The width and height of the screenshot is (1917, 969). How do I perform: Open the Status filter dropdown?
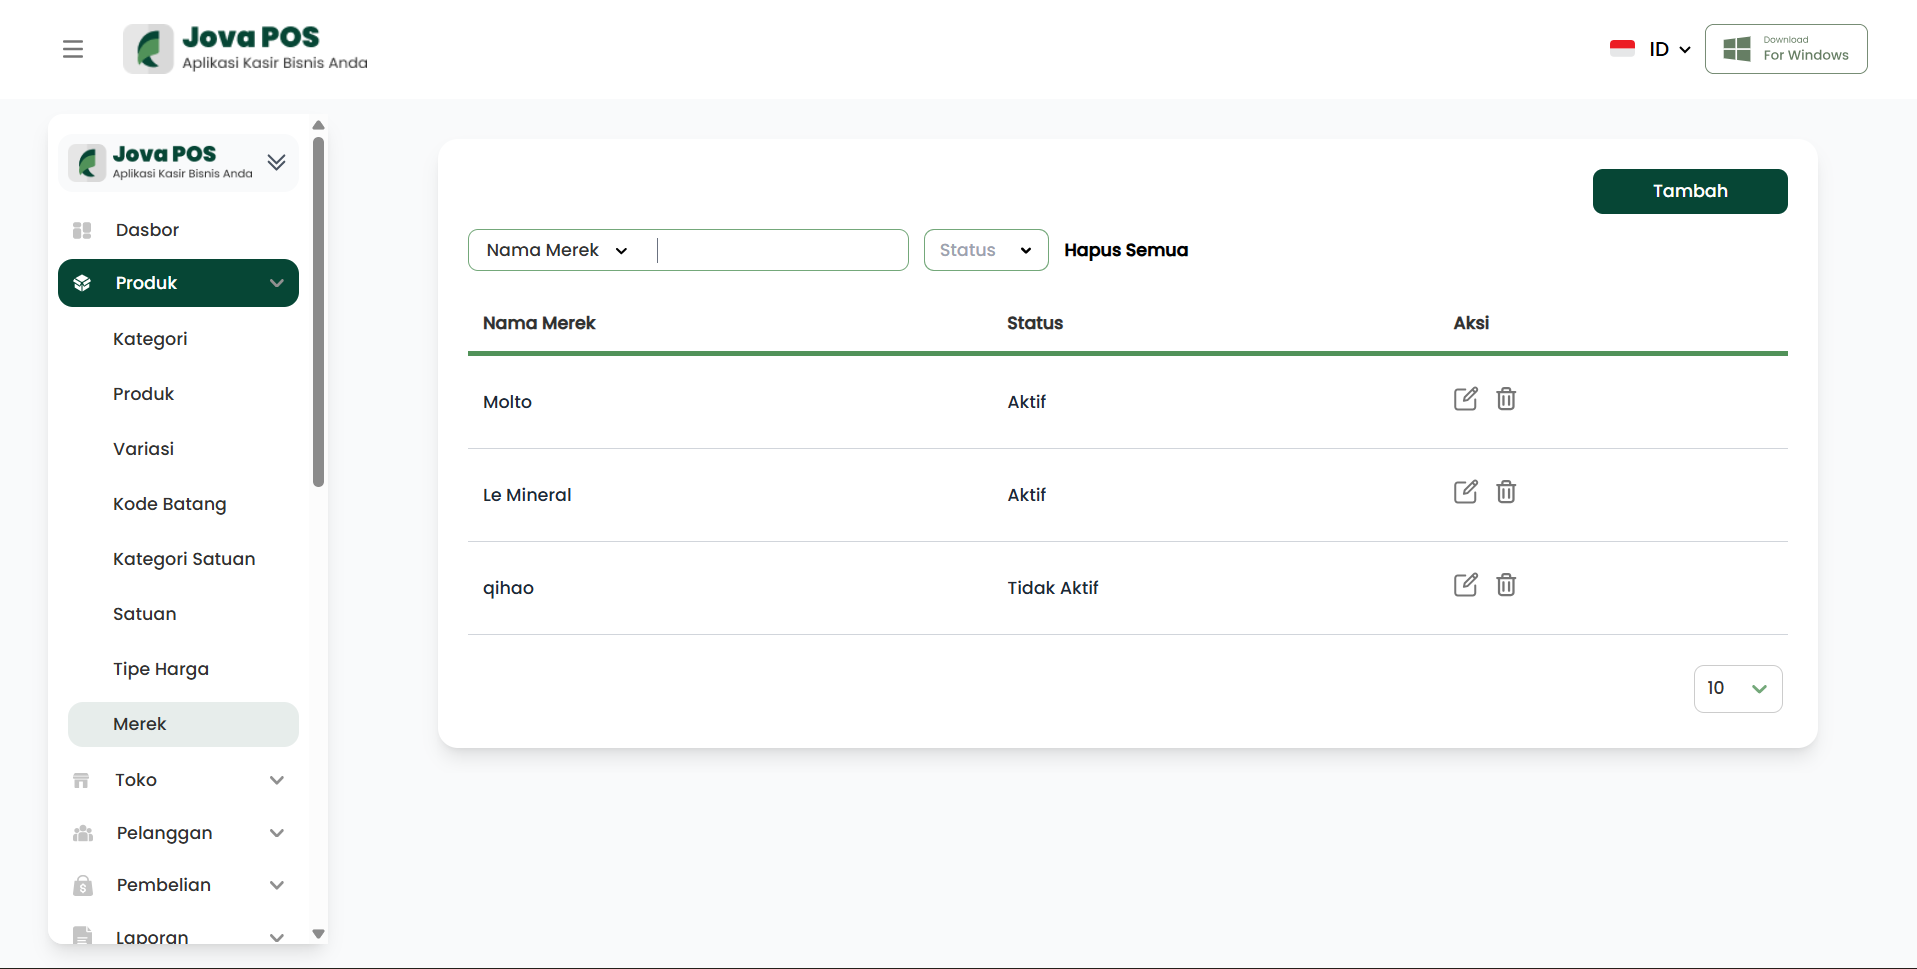[985, 250]
